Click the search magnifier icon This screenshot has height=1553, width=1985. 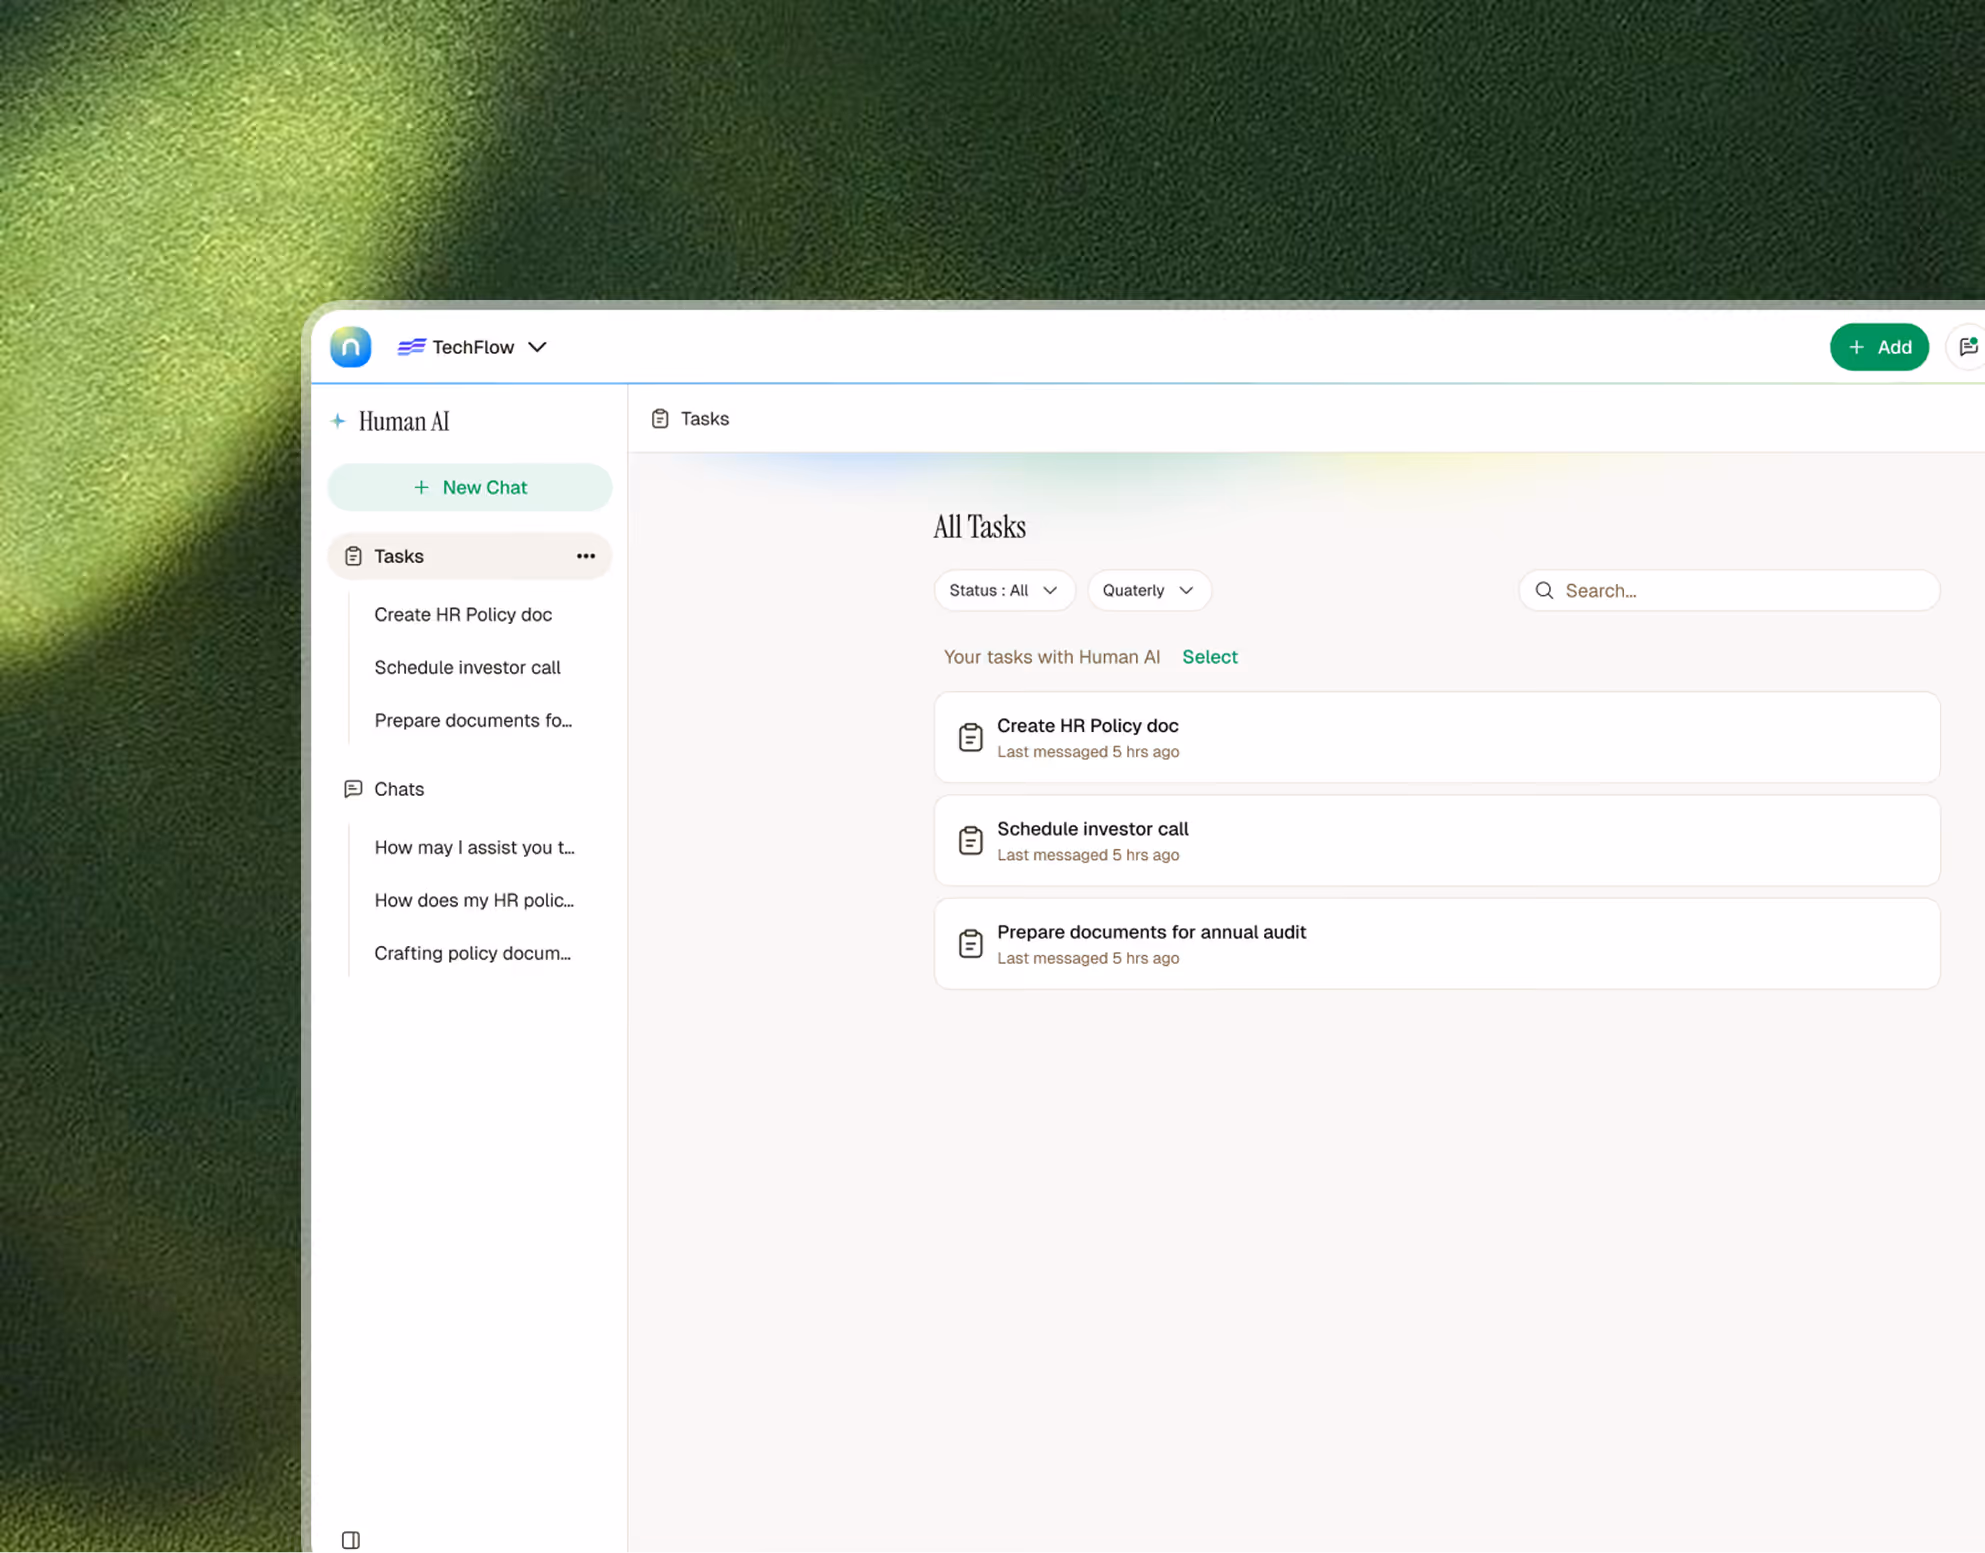tap(1543, 590)
